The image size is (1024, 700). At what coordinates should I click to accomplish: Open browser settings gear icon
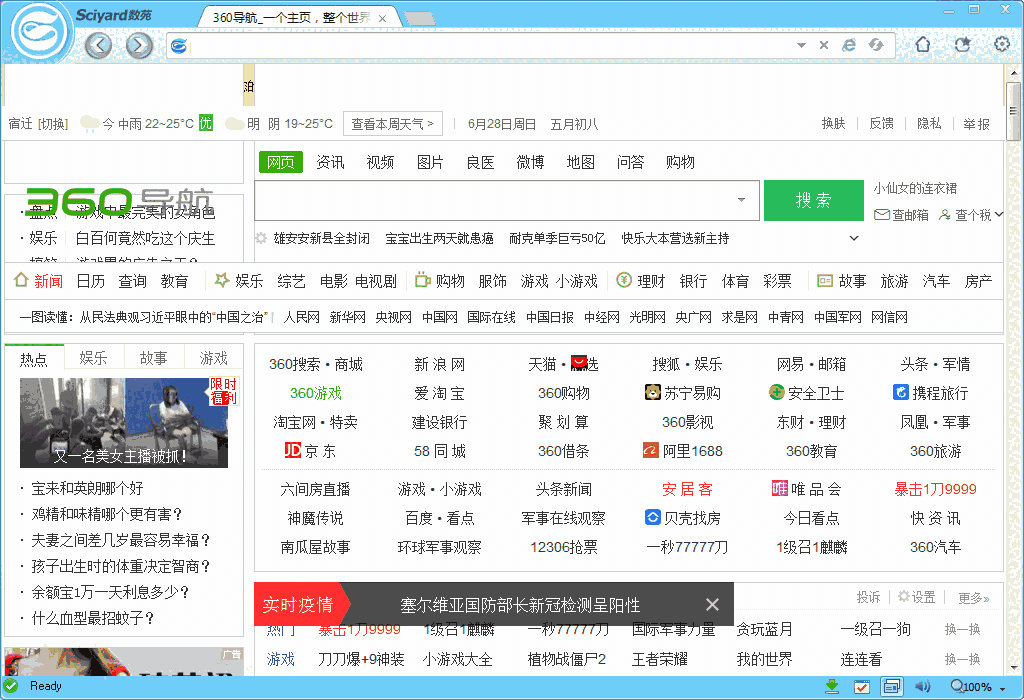click(1001, 45)
